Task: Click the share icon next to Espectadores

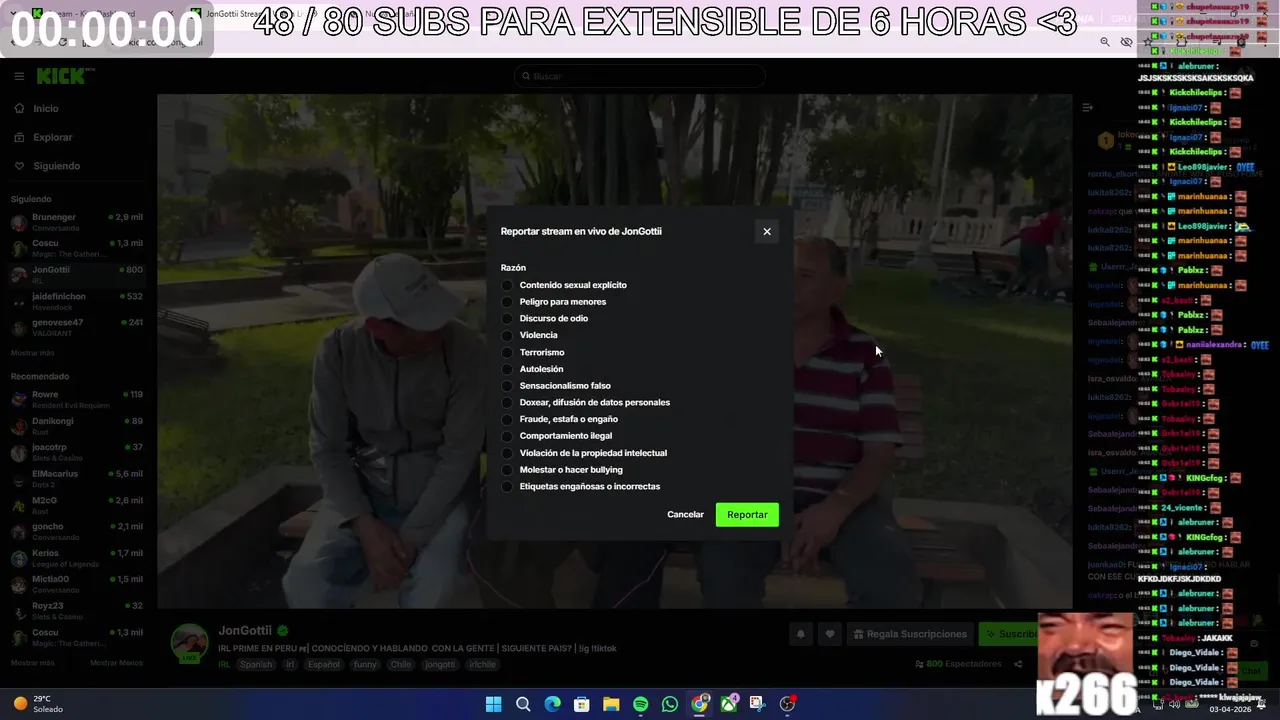Action: (1018, 664)
